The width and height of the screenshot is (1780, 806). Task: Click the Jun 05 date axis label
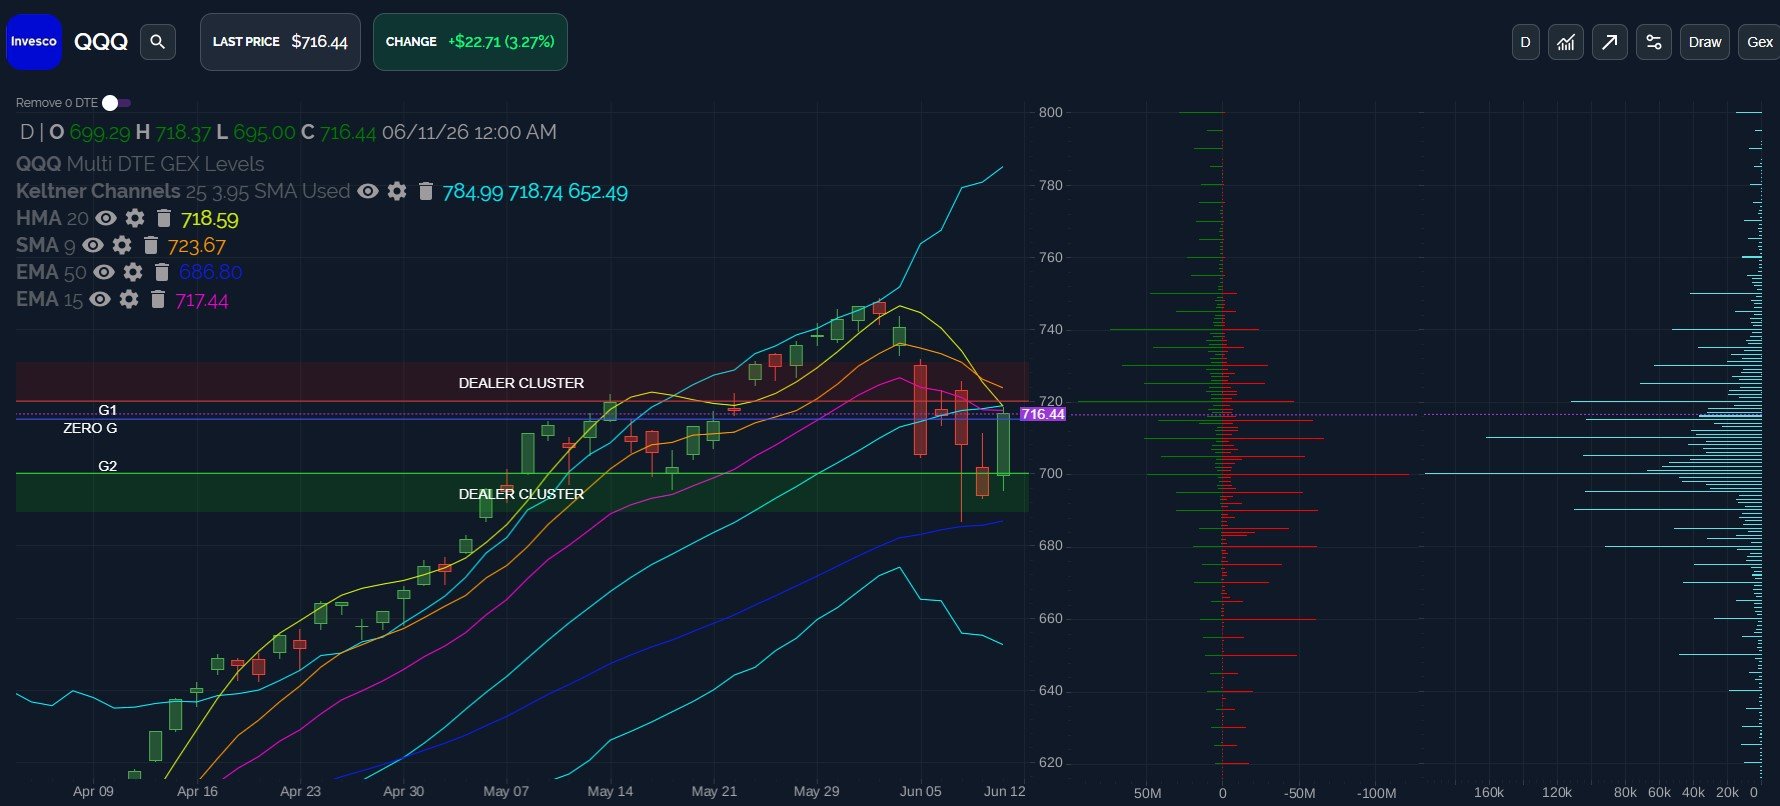click(921, 791)
